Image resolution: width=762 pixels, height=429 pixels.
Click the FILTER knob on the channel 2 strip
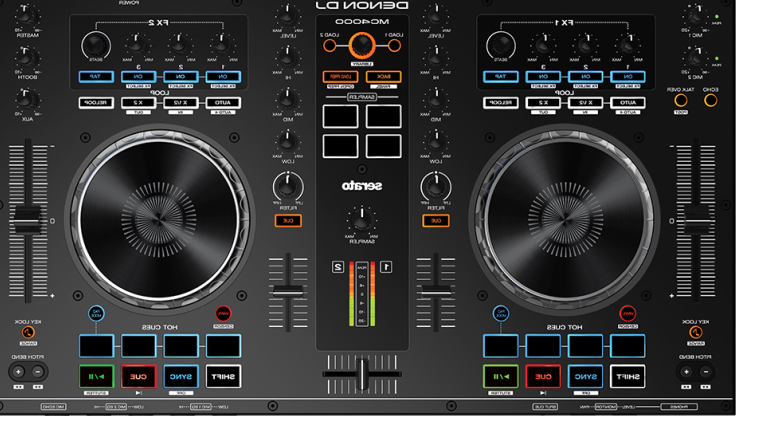(288, 187)
